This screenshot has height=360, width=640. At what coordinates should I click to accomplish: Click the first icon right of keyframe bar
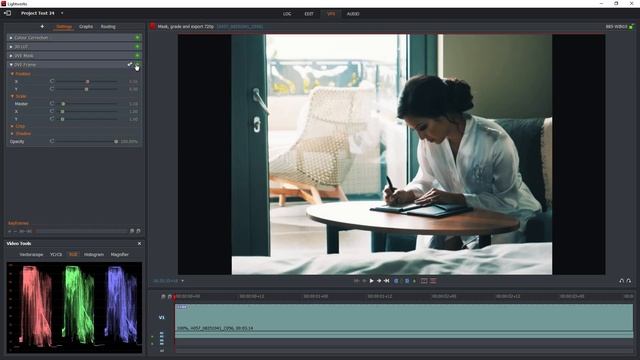click(x=132, y=231)
